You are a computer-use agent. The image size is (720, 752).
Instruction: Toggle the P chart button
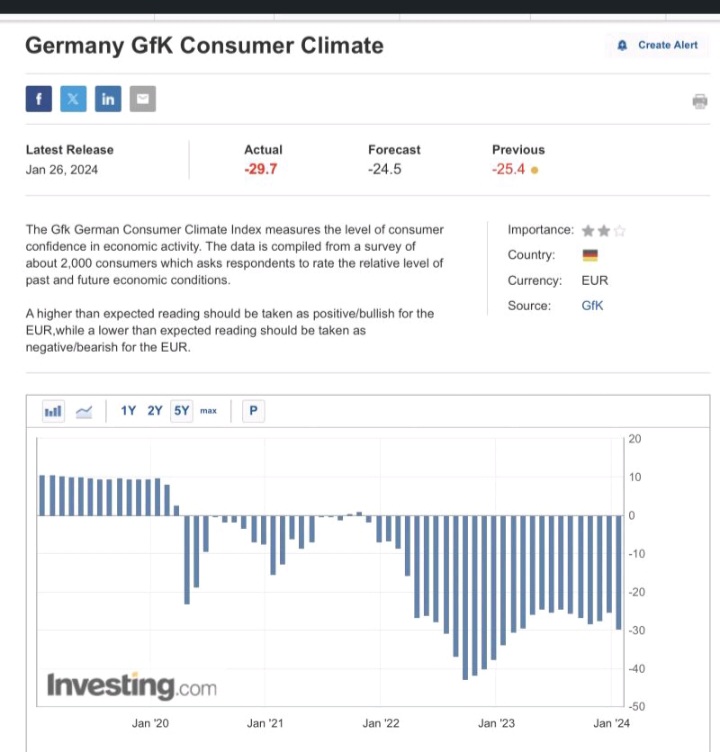tap(253, 411)
